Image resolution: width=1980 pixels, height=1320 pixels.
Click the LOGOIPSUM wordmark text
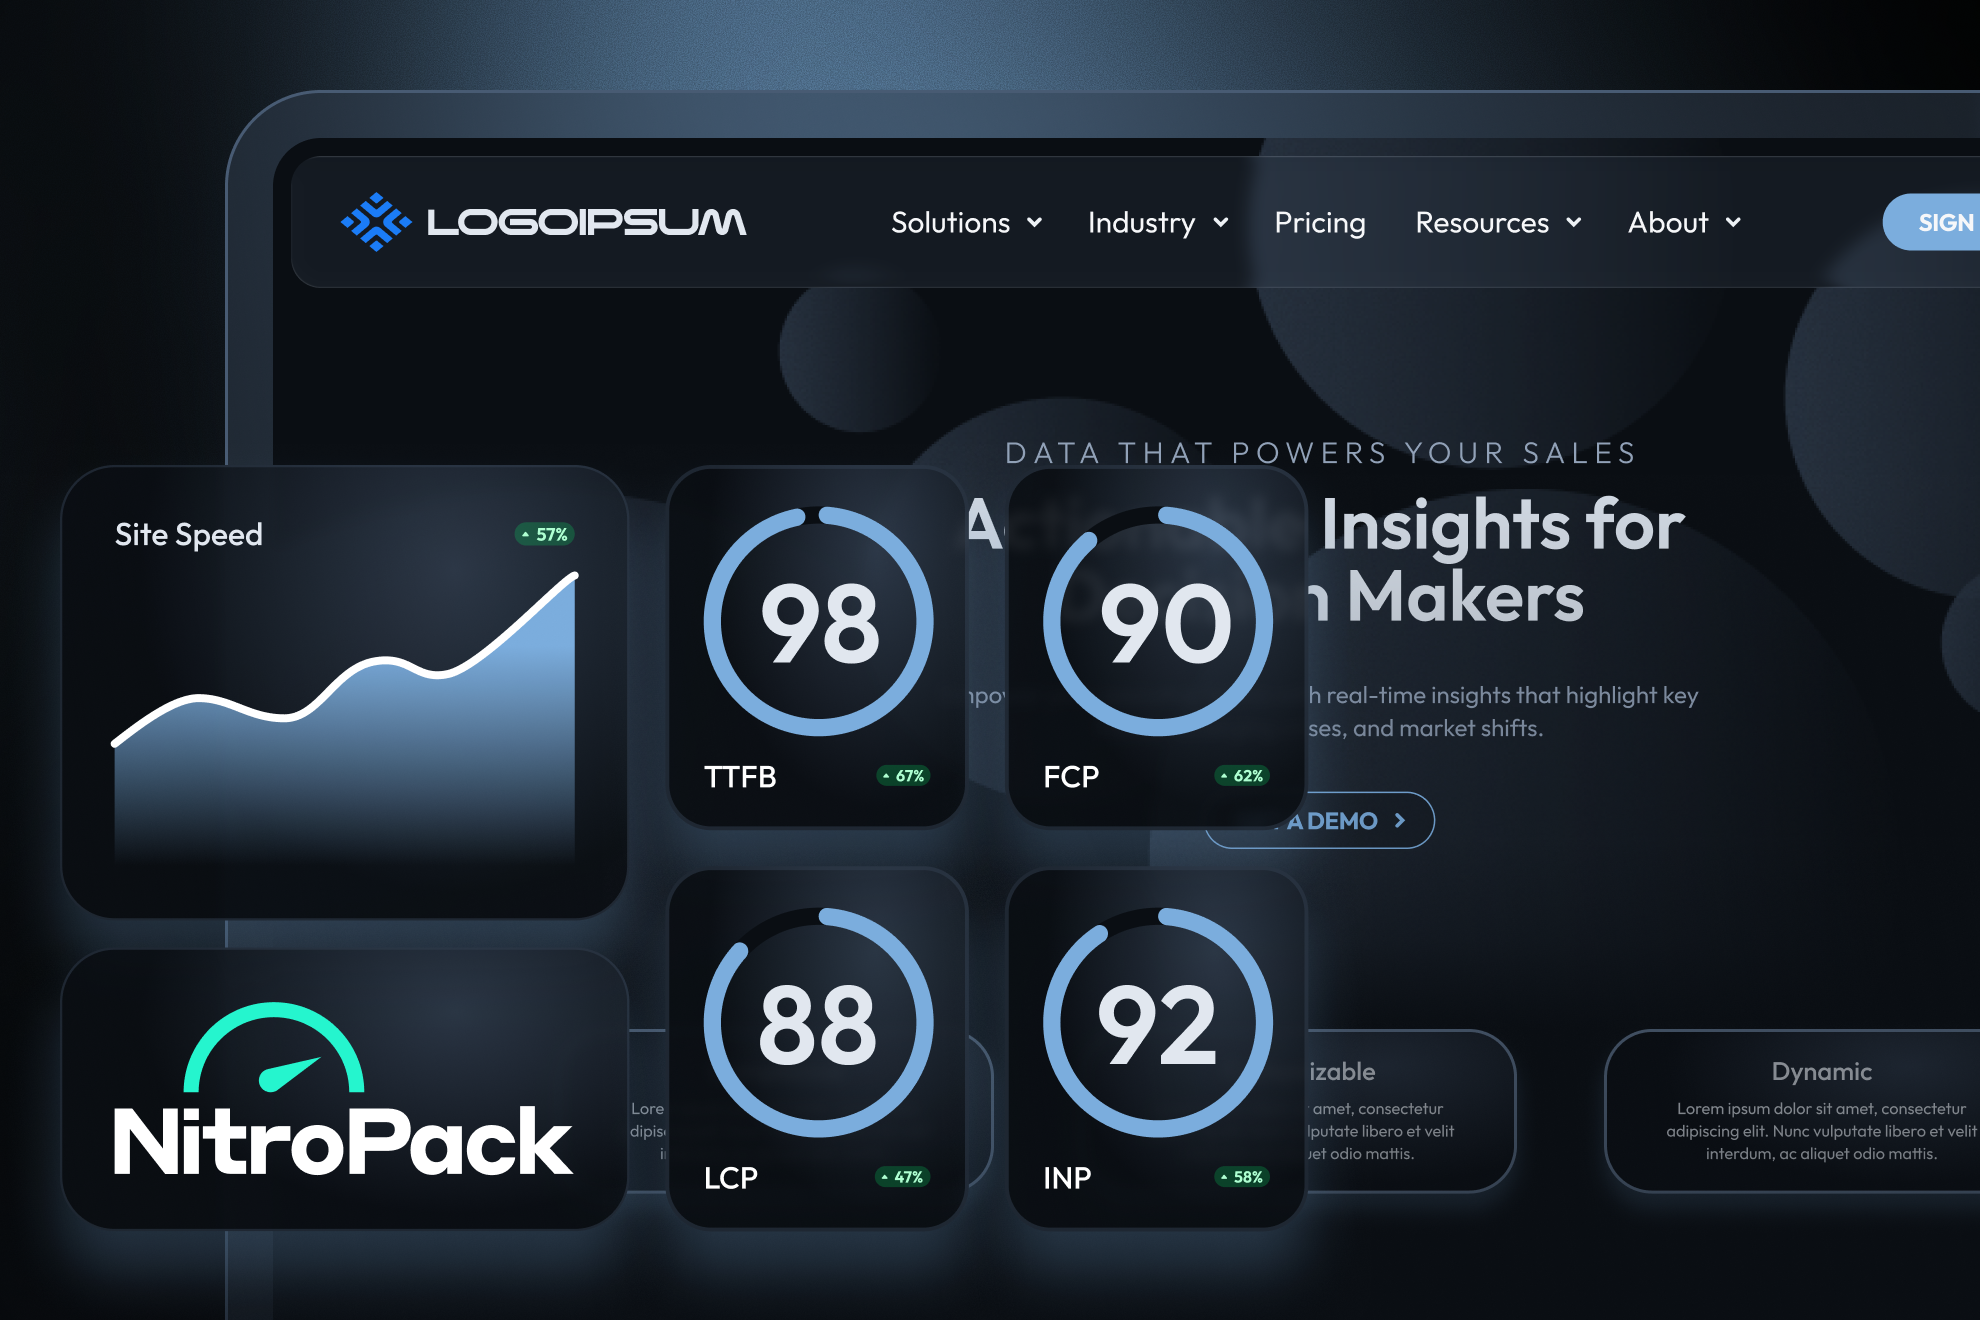point(586,222)
